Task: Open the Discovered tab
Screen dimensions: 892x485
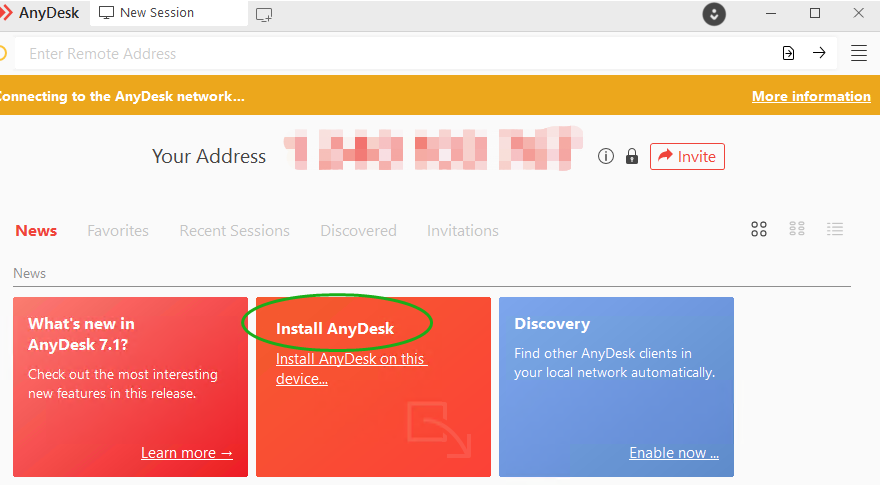Action: point(358,231)
